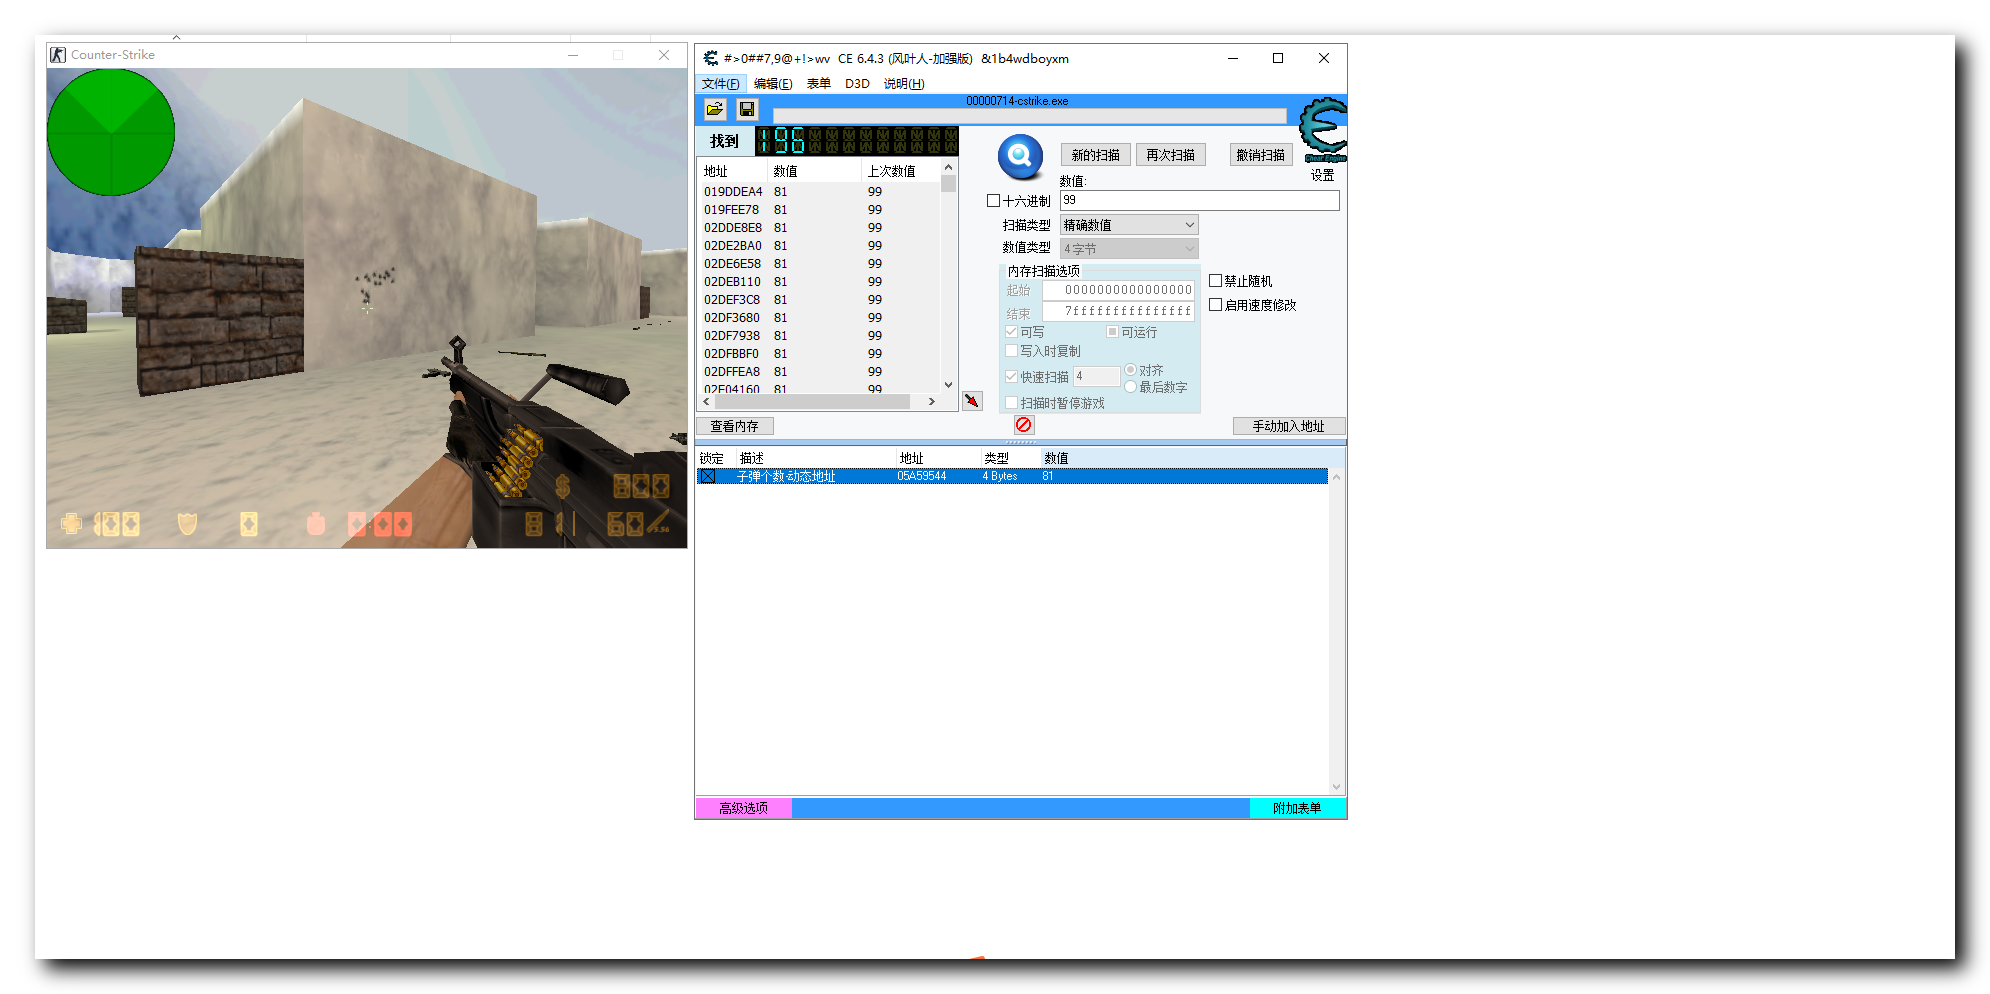Click the save floppy disk icon
Viewport: 1990px width, 994px height.
click(747, 109)
